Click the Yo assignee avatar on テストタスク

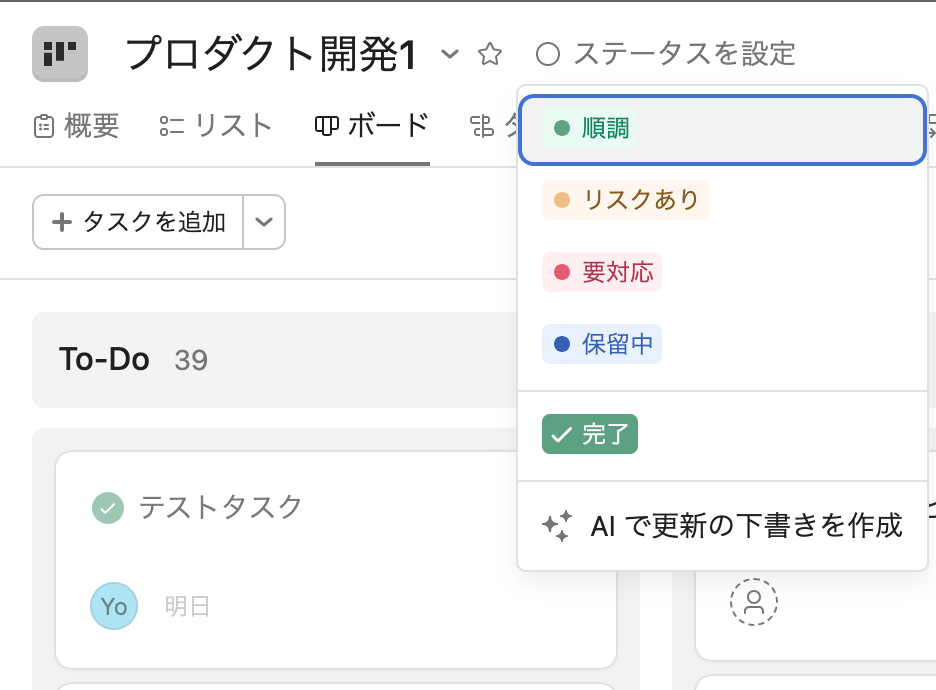pyautogui.click(x=114, y=606)
